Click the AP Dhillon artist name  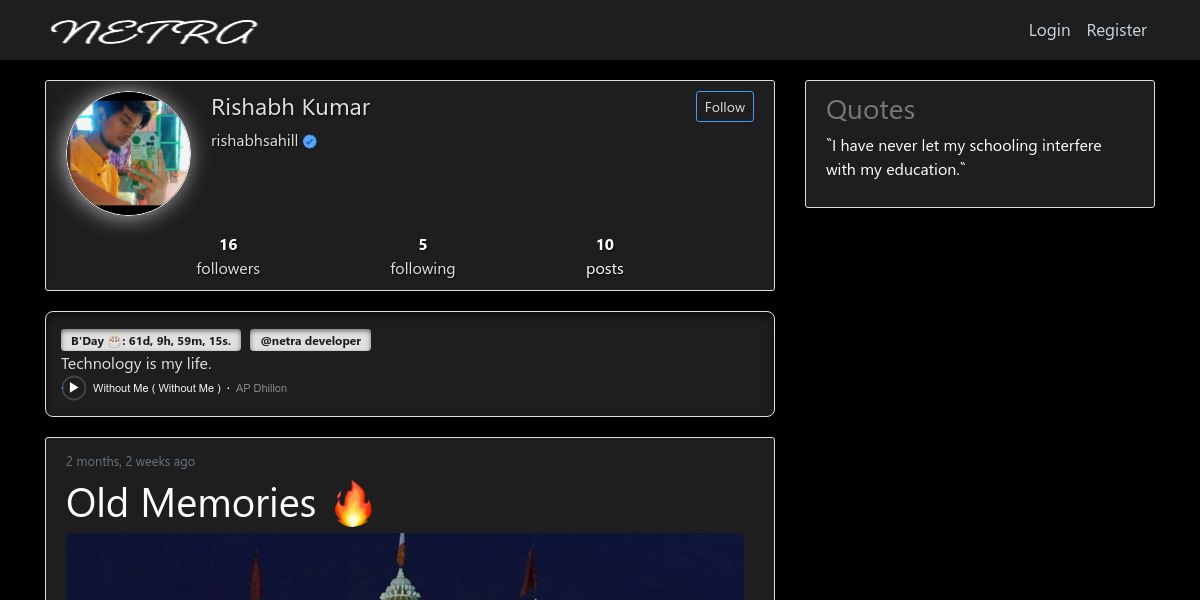[x=261, y=388]
